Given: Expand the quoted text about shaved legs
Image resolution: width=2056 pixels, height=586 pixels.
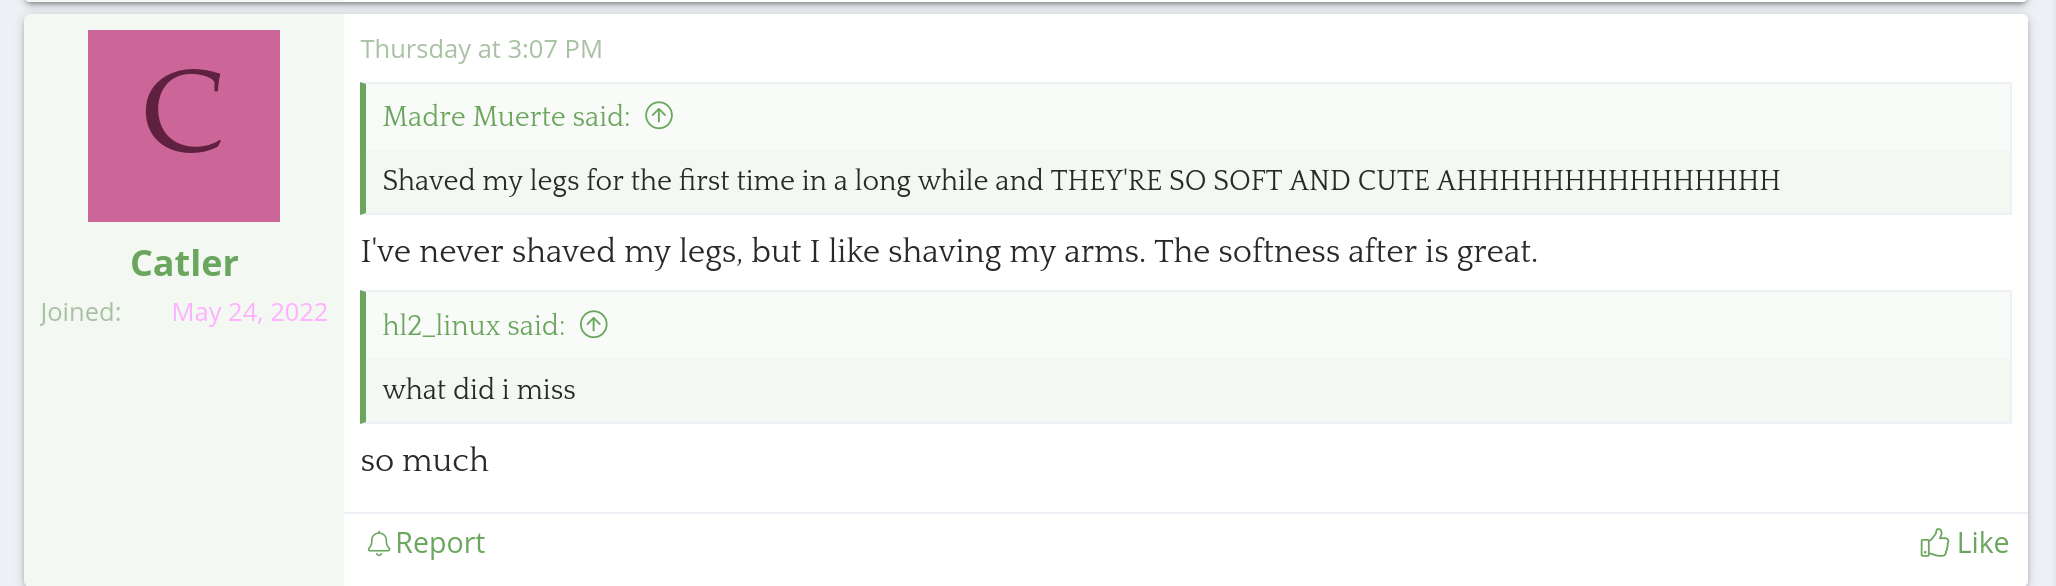Looking at the screenshot, I should pyautogui.click(x=1081, y=181).
